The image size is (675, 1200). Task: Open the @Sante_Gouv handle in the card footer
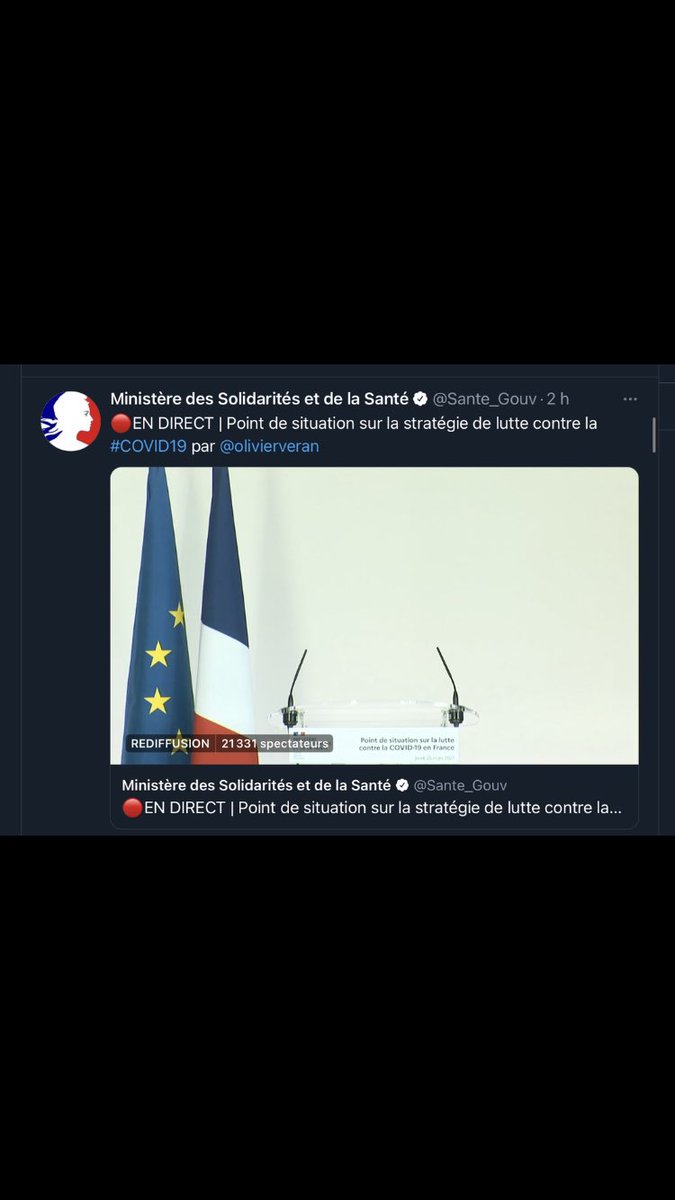click(460, 786)
